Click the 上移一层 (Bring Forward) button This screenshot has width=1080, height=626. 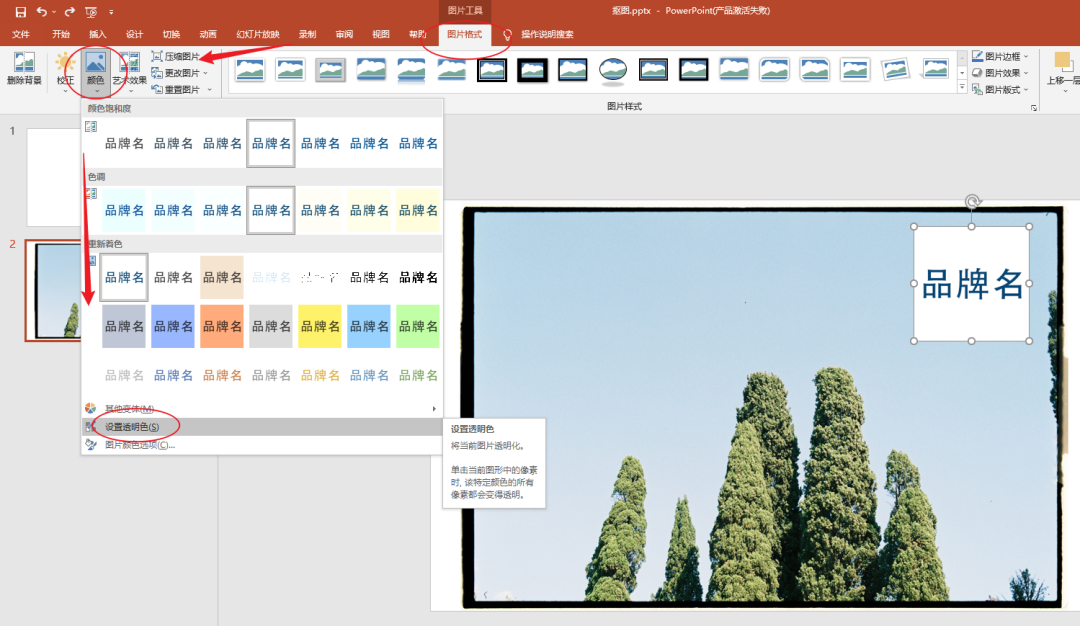click(x=1063, y=70)
